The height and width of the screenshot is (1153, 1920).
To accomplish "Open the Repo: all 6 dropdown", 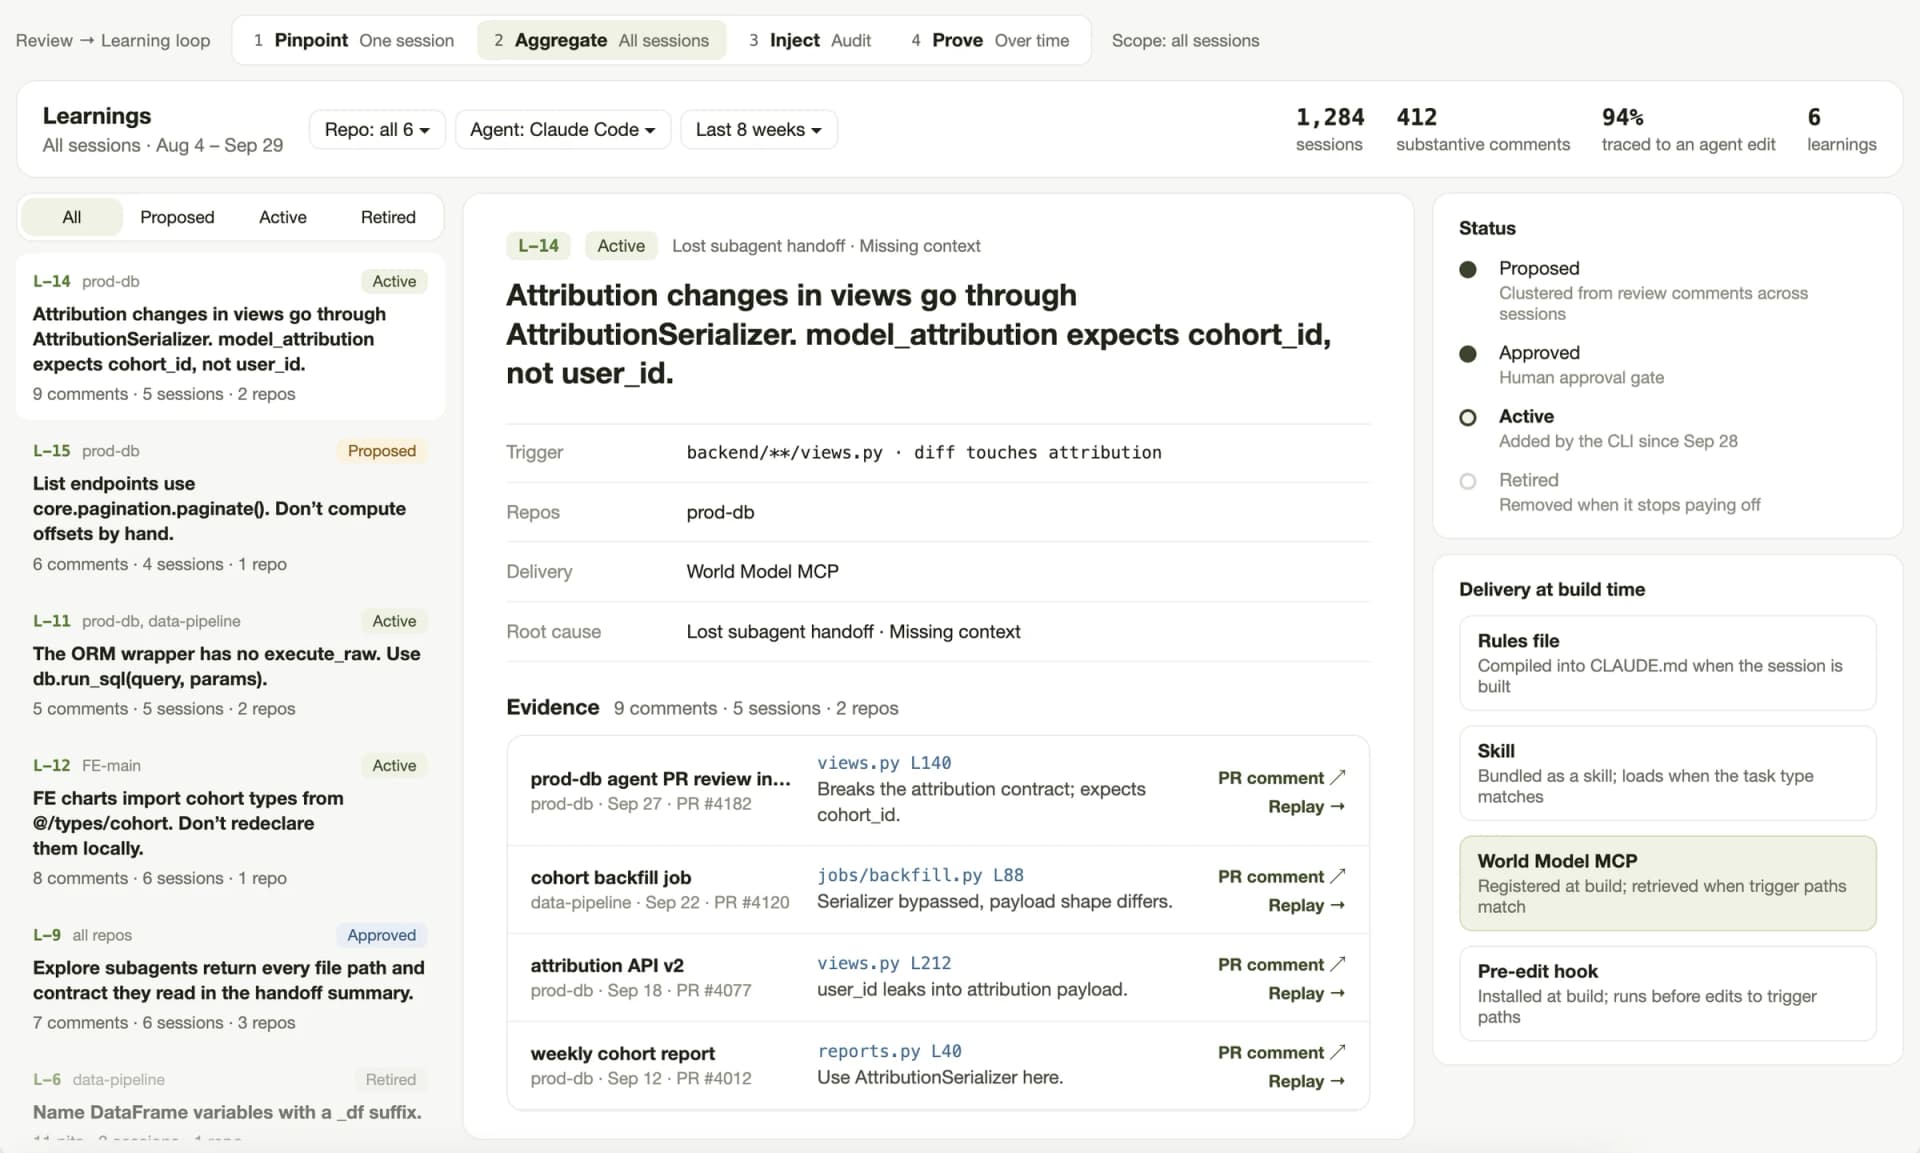I will click(377, 129).
